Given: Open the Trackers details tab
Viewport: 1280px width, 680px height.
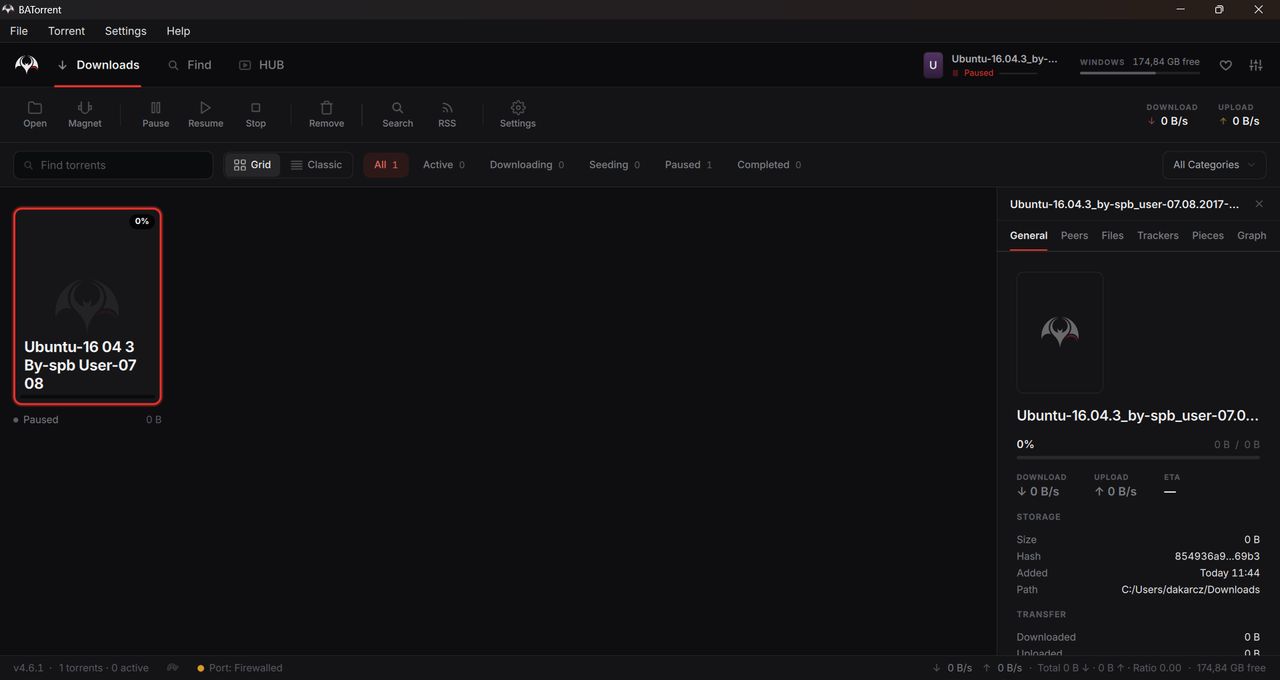Looking at the screenshot, I should click(1158, 236).
